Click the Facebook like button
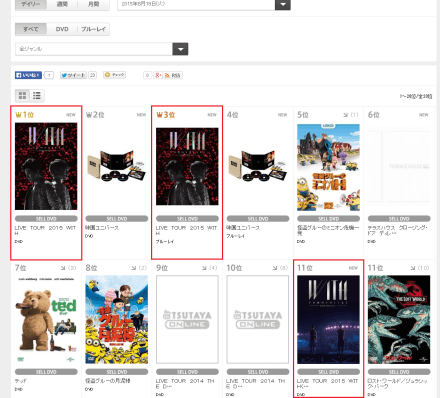This screenshot has width=440, height=398. click(x=28, y=75)
